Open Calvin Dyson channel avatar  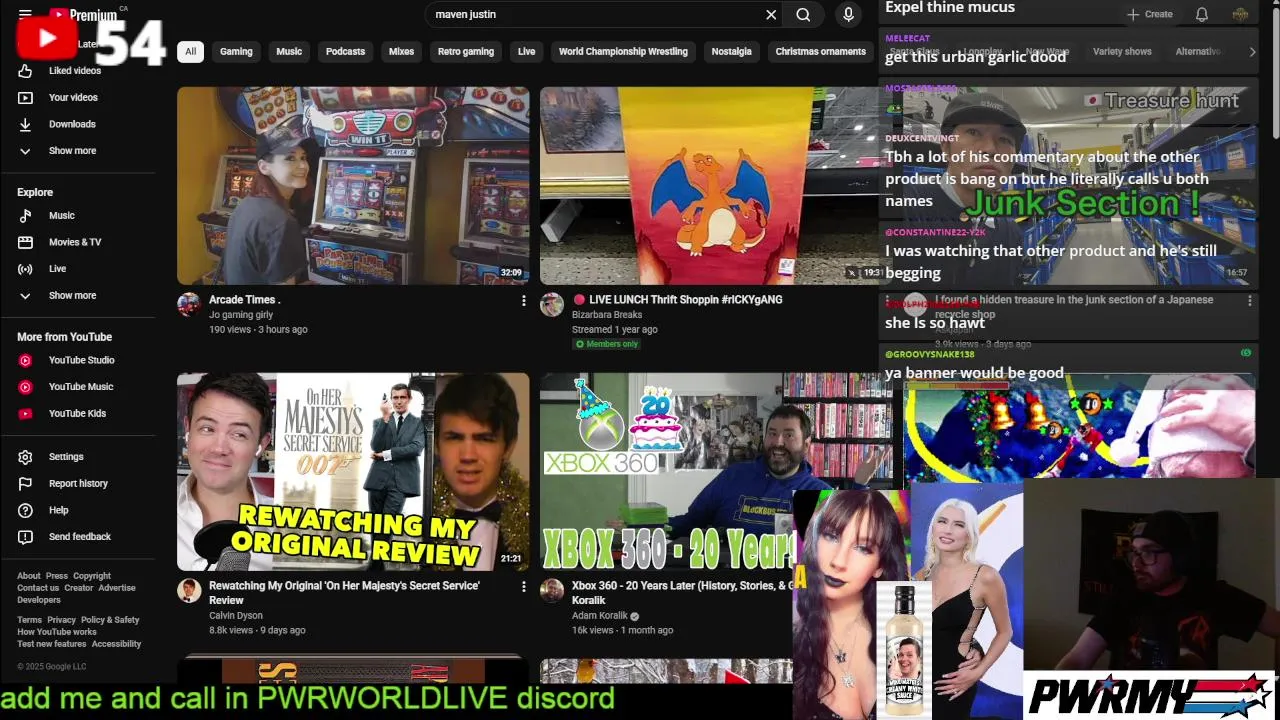189,590
